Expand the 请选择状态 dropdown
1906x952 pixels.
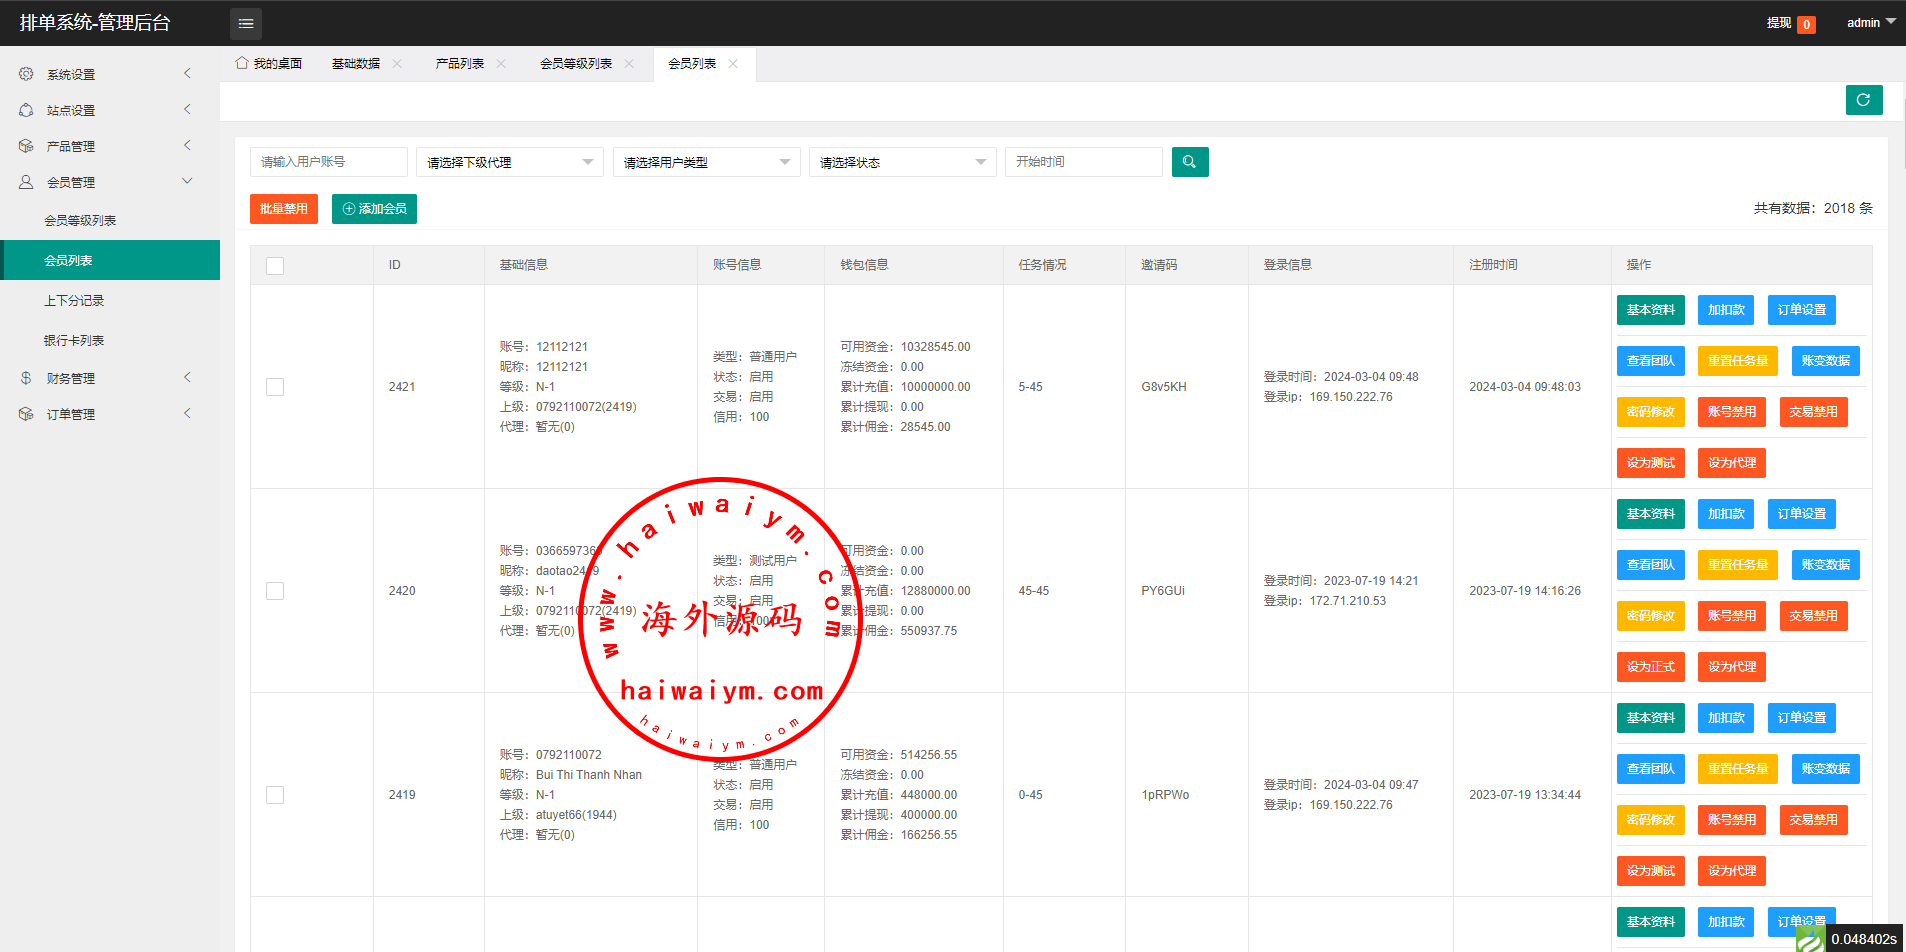pyautogui.click(x=902, y=162)
